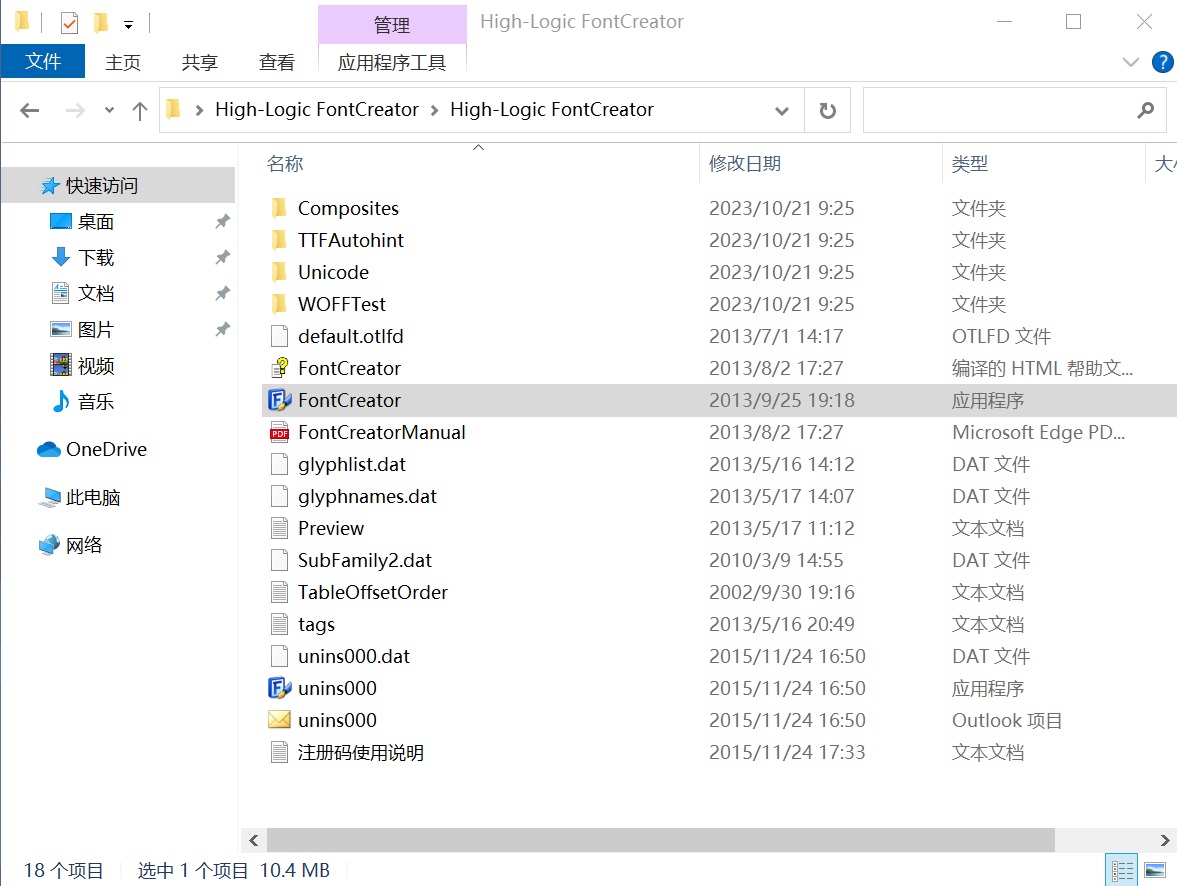Select the glyphnames.dat file icon

[279, 496]
